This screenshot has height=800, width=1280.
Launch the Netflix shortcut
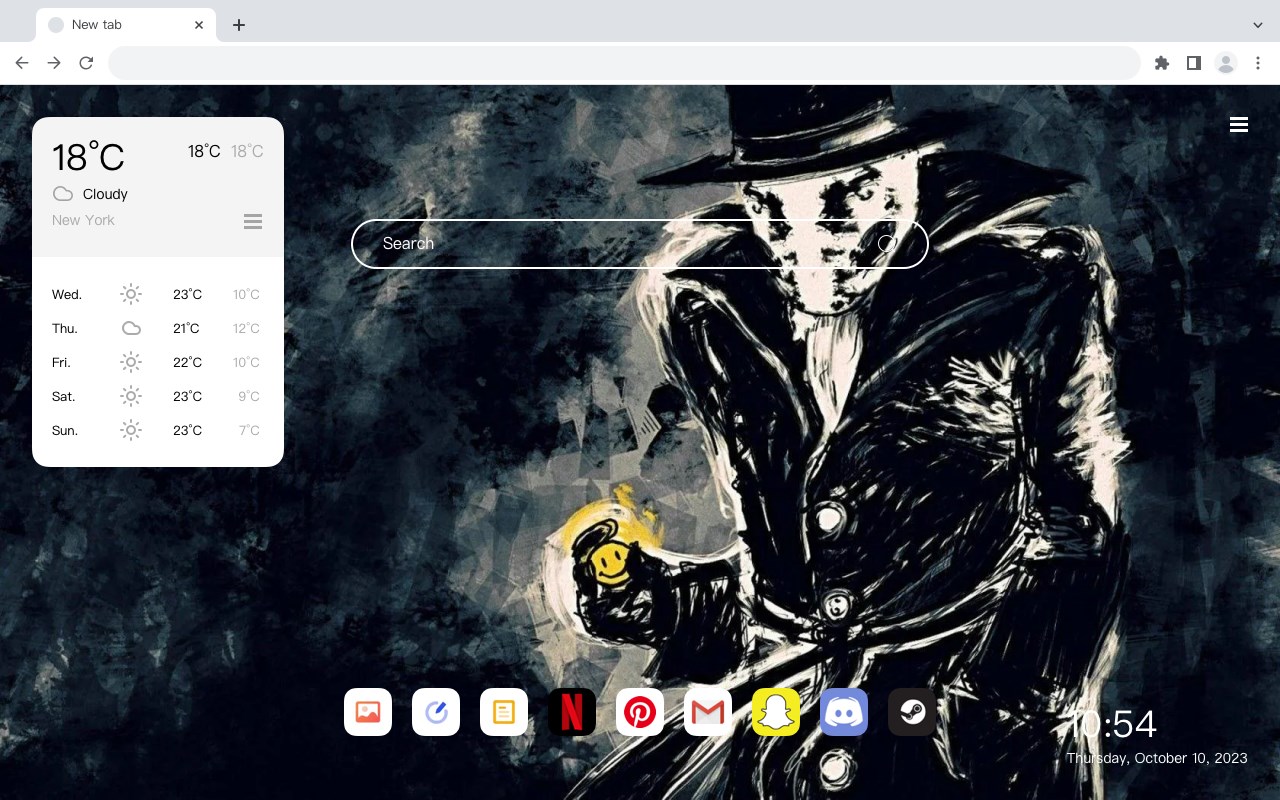coord(572,712)
